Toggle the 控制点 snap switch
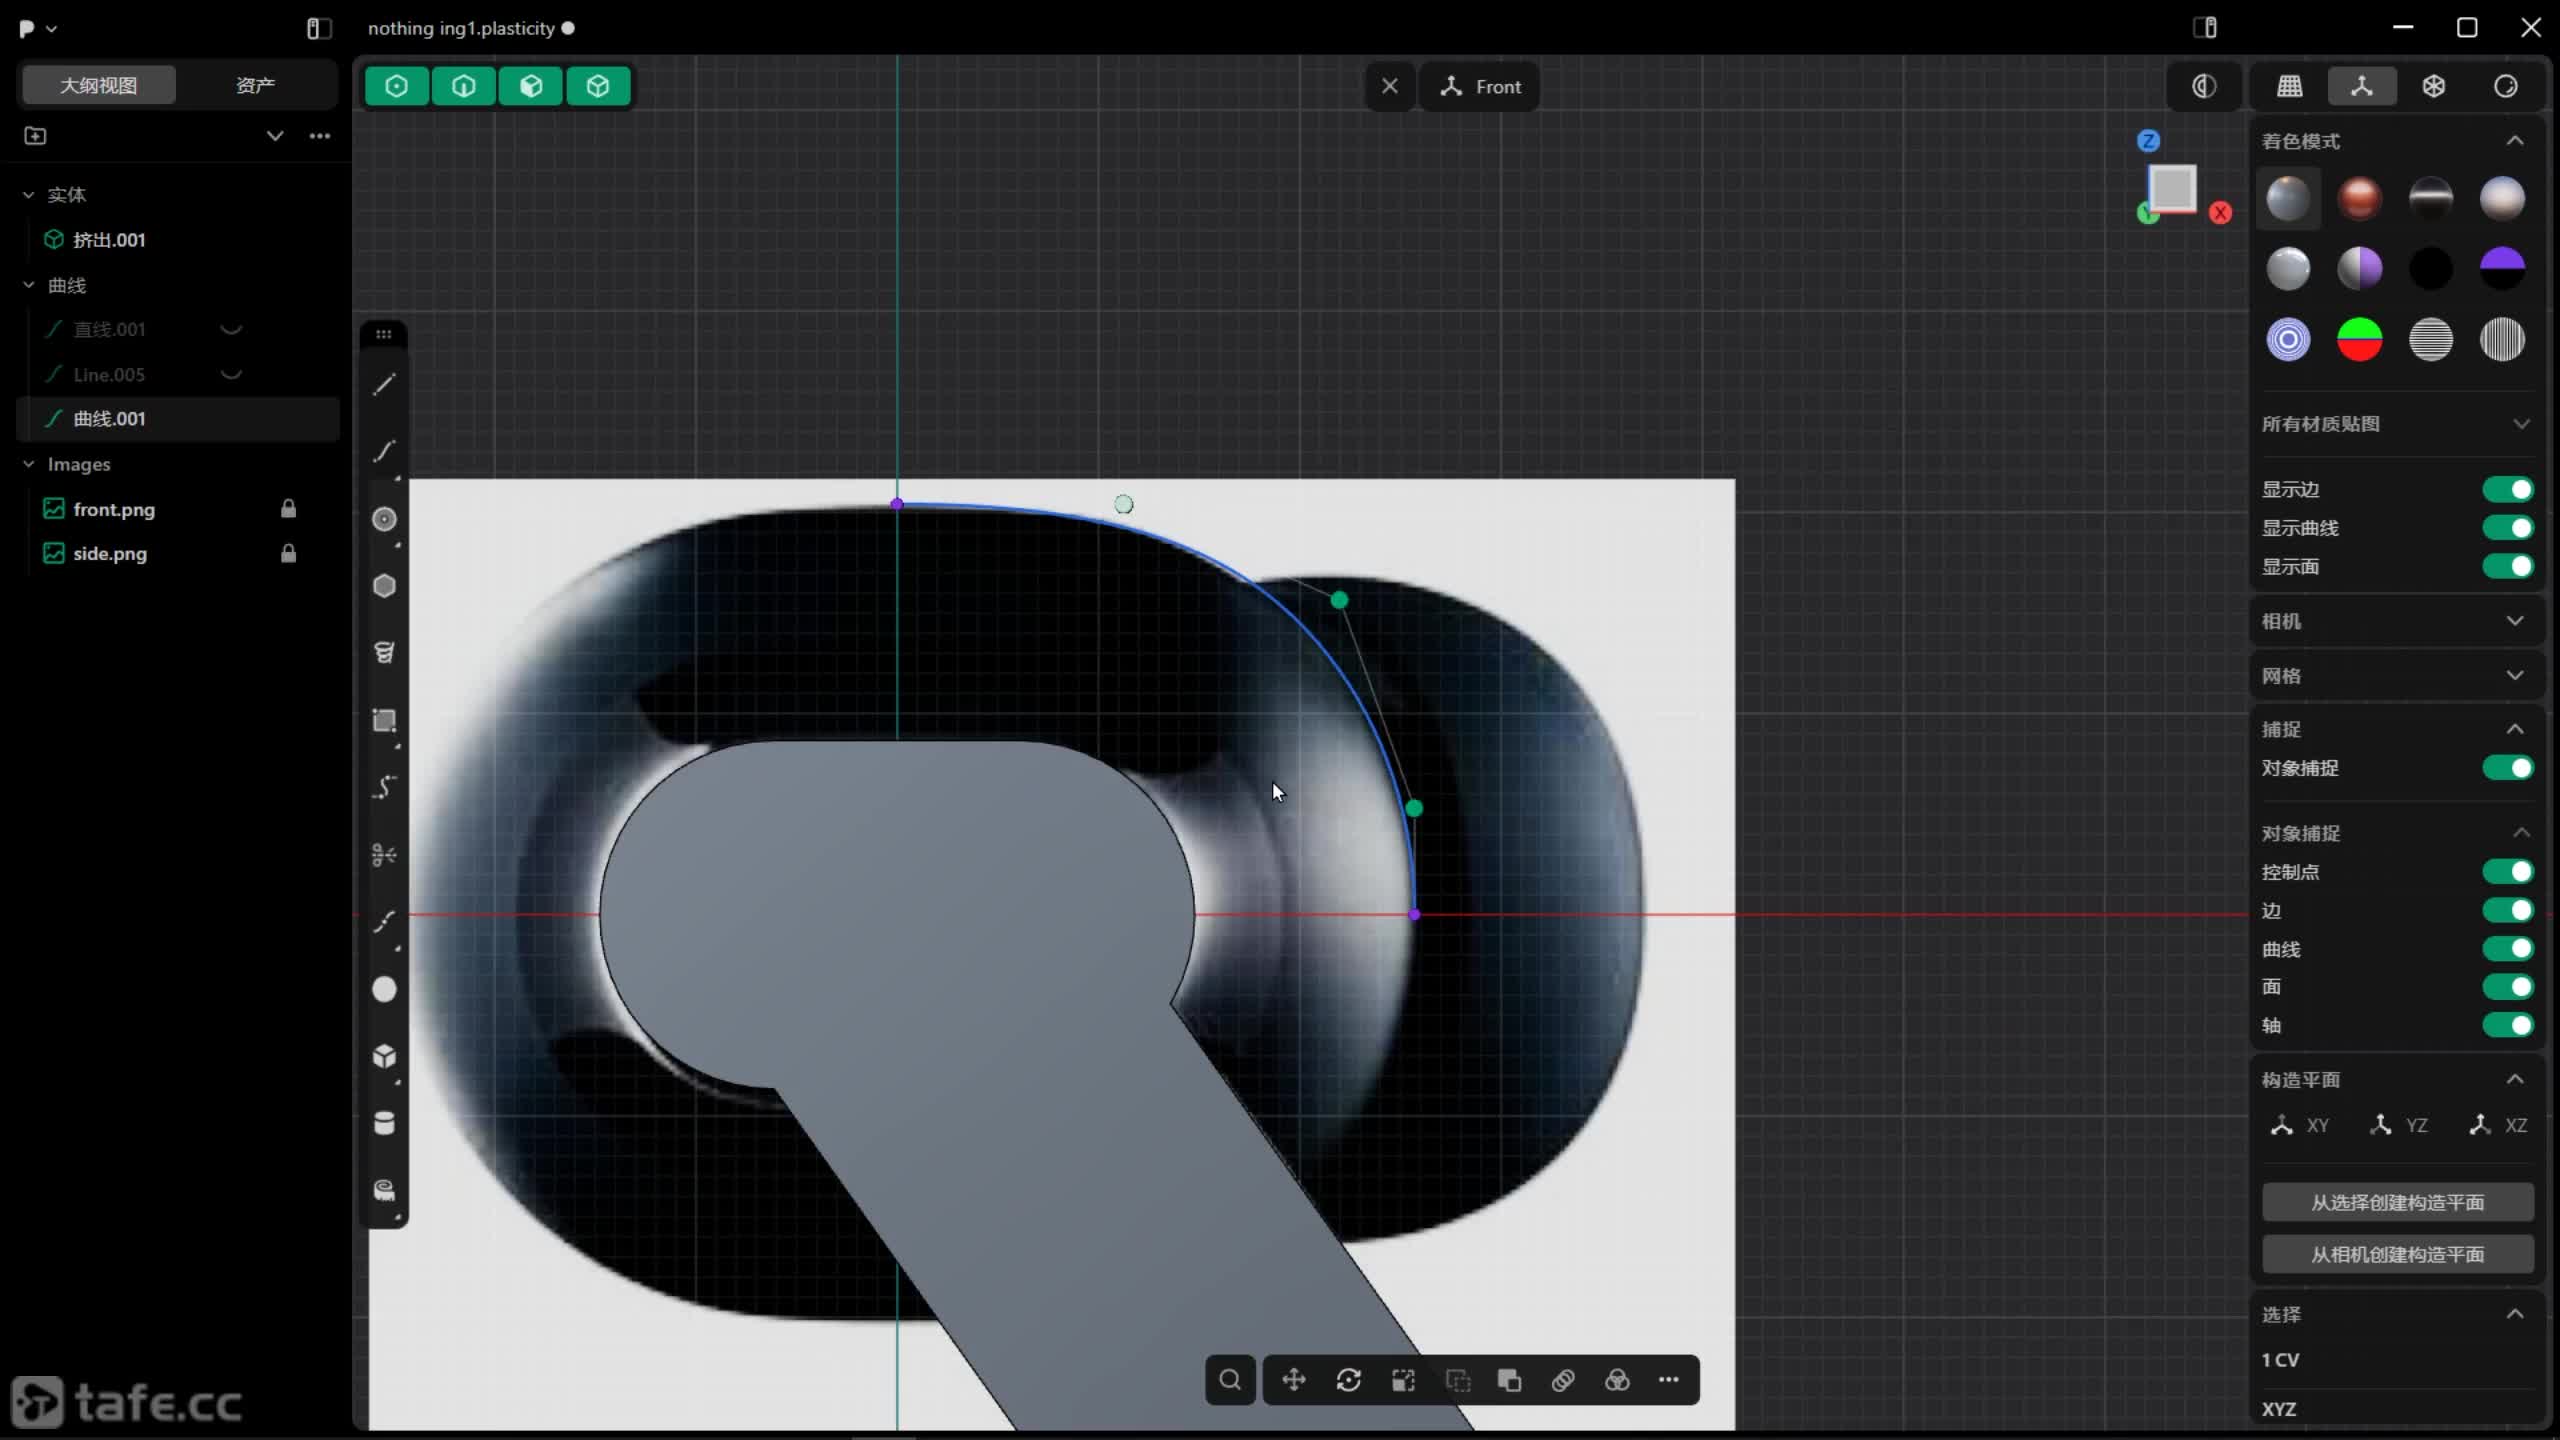The height and width of the screenshot is (1440, 2560). [x=2507, y=872]
